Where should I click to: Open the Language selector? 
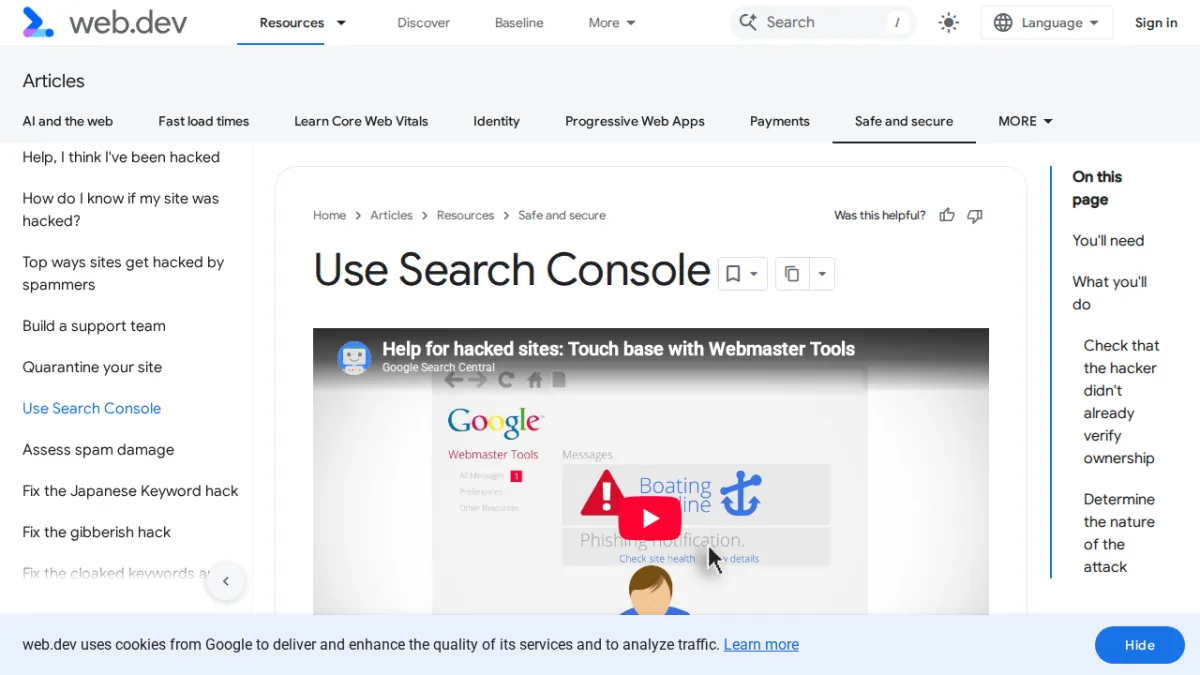(x=1046, y=22)
